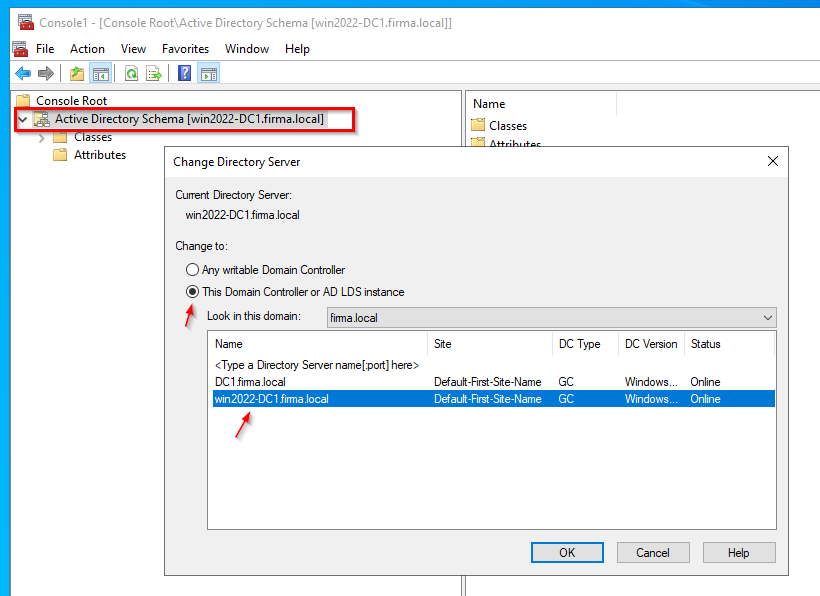Click the Forward arrow toolbar icon
The height and width of the screenshot is (596, 820).
[45, 73]
